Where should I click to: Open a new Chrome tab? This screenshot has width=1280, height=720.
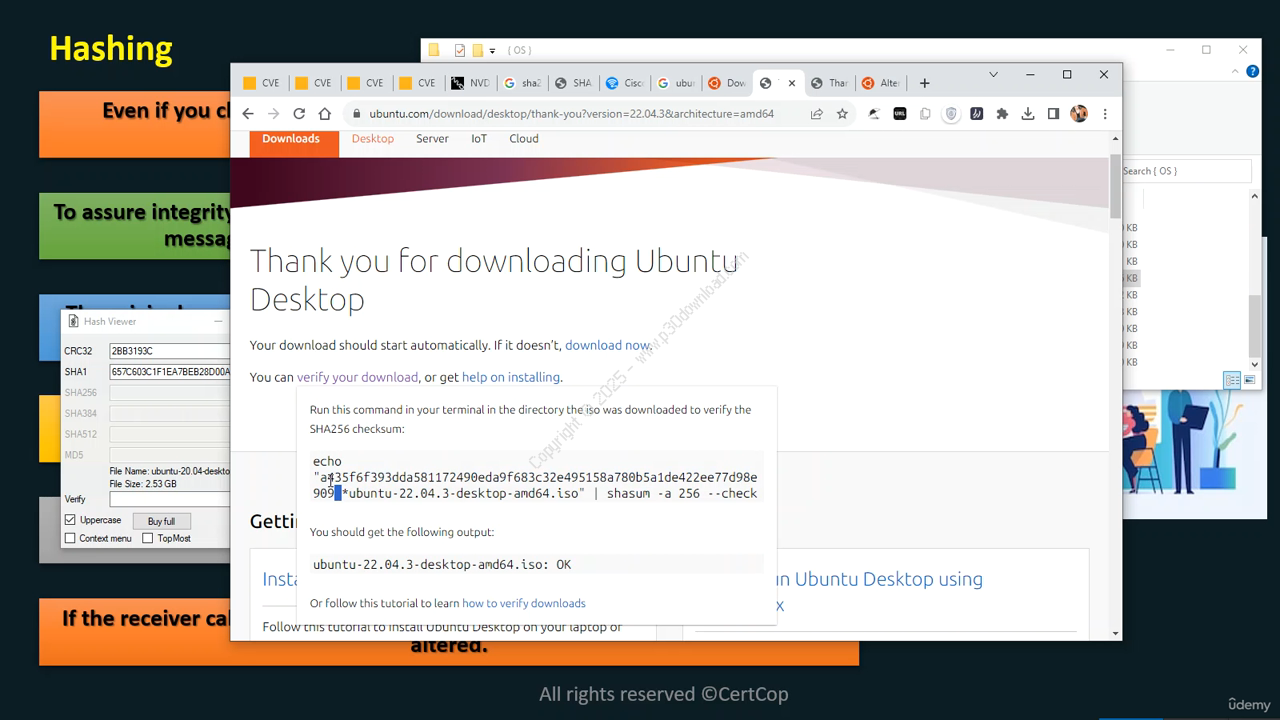pos(925,83)
